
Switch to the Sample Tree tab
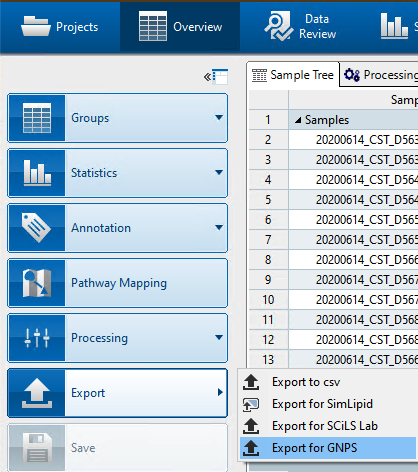293,75
